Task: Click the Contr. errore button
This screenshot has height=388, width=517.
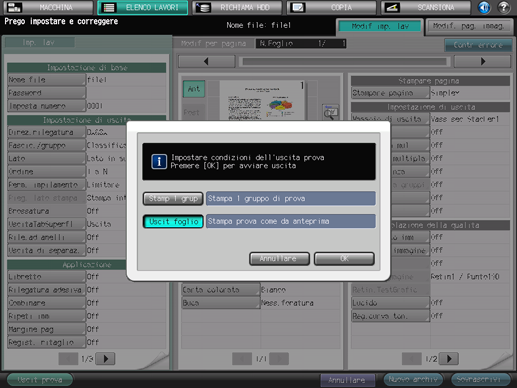Action: [x=478, y=45]
